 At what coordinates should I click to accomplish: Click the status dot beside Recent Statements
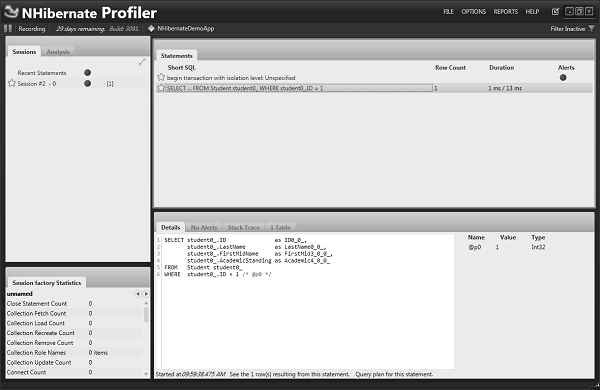(x=87, y=72)
